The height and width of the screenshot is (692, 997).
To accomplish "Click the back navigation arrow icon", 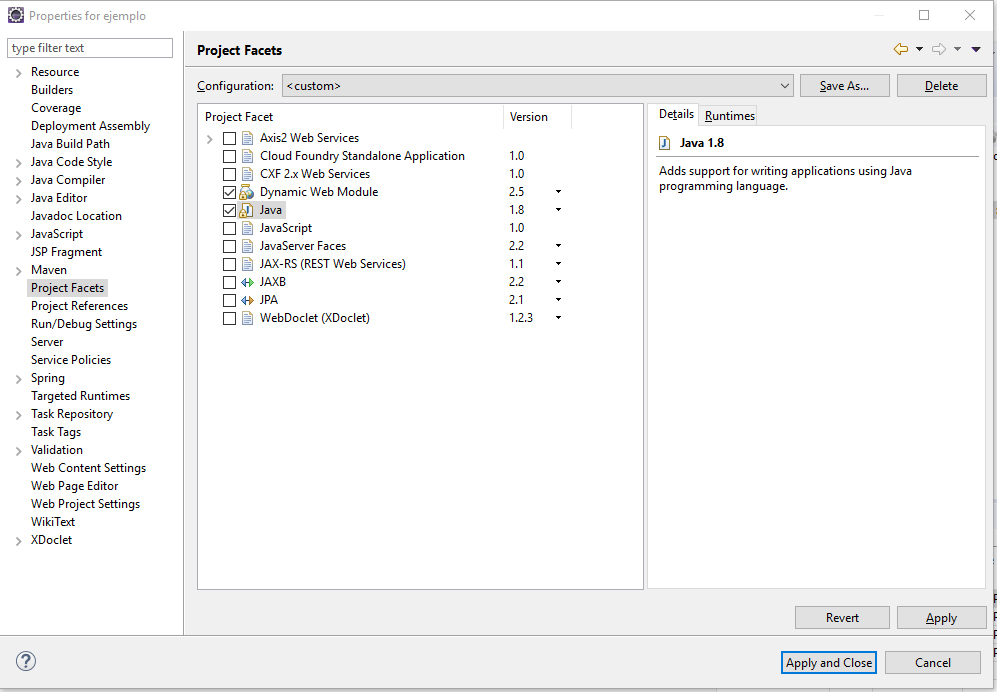I will point(900,49).
